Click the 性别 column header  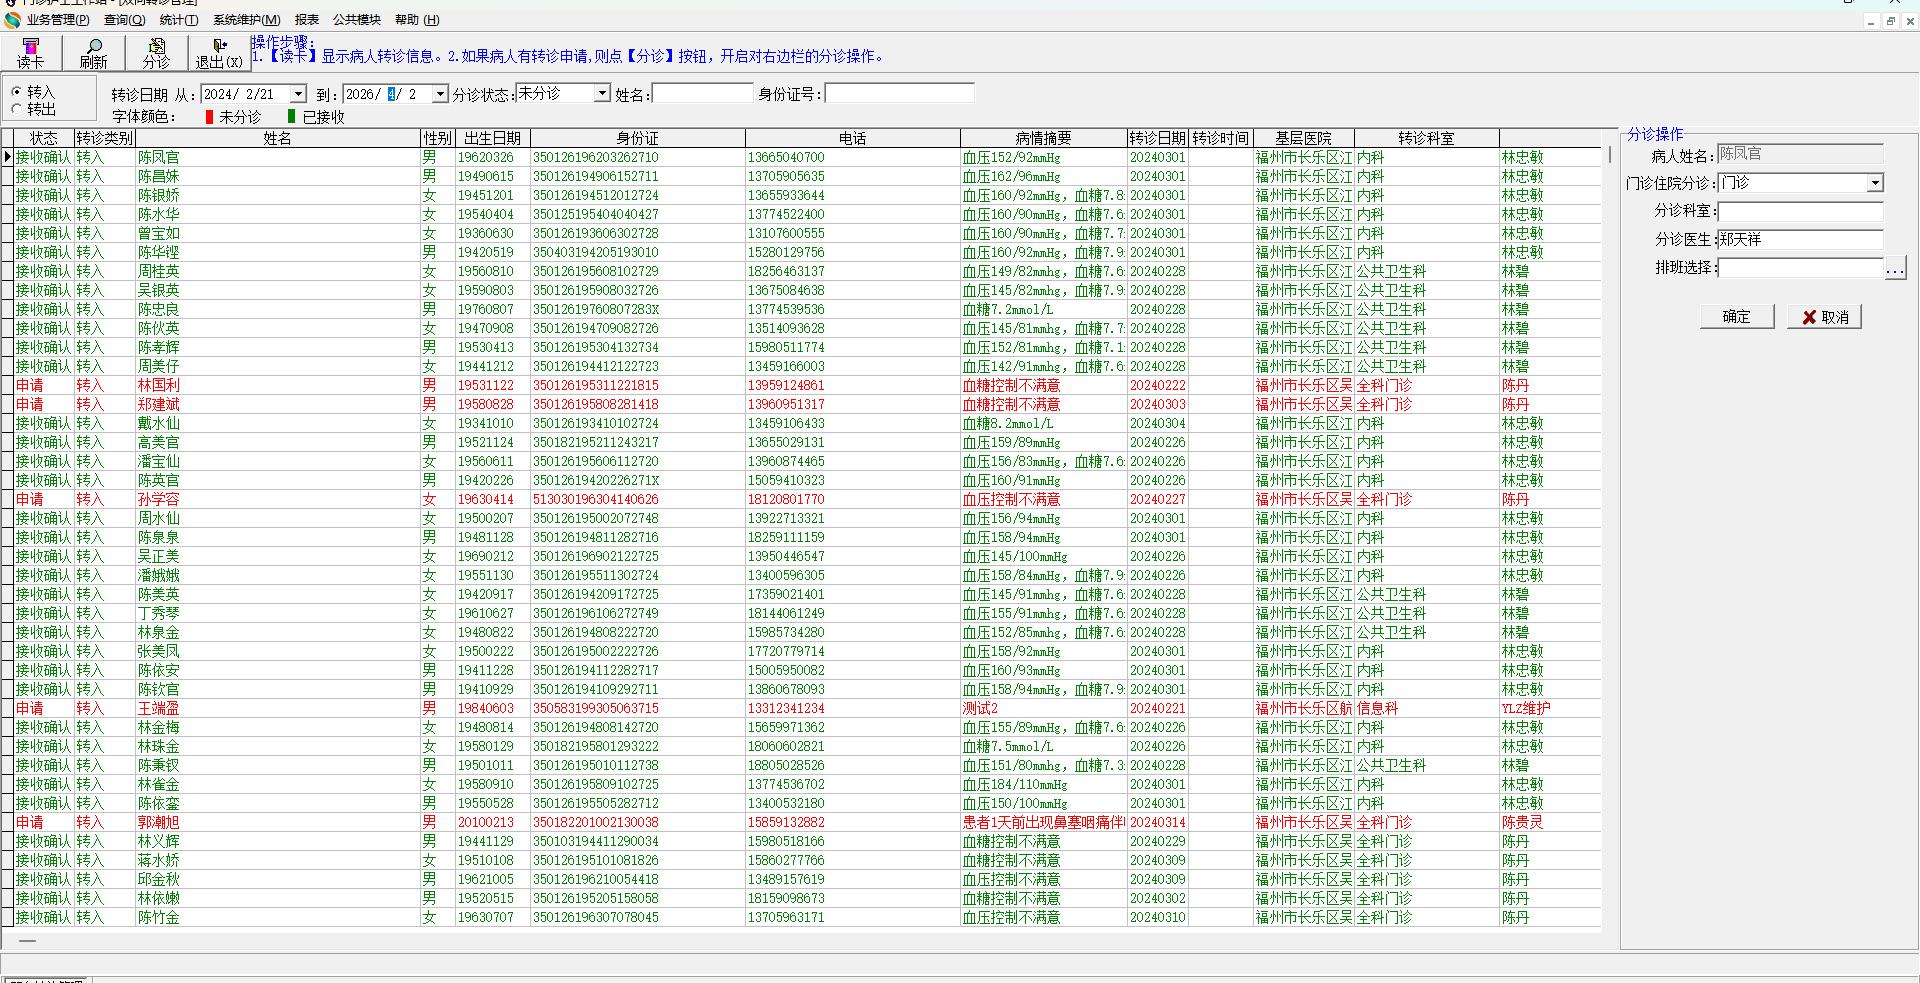[437, 138]
